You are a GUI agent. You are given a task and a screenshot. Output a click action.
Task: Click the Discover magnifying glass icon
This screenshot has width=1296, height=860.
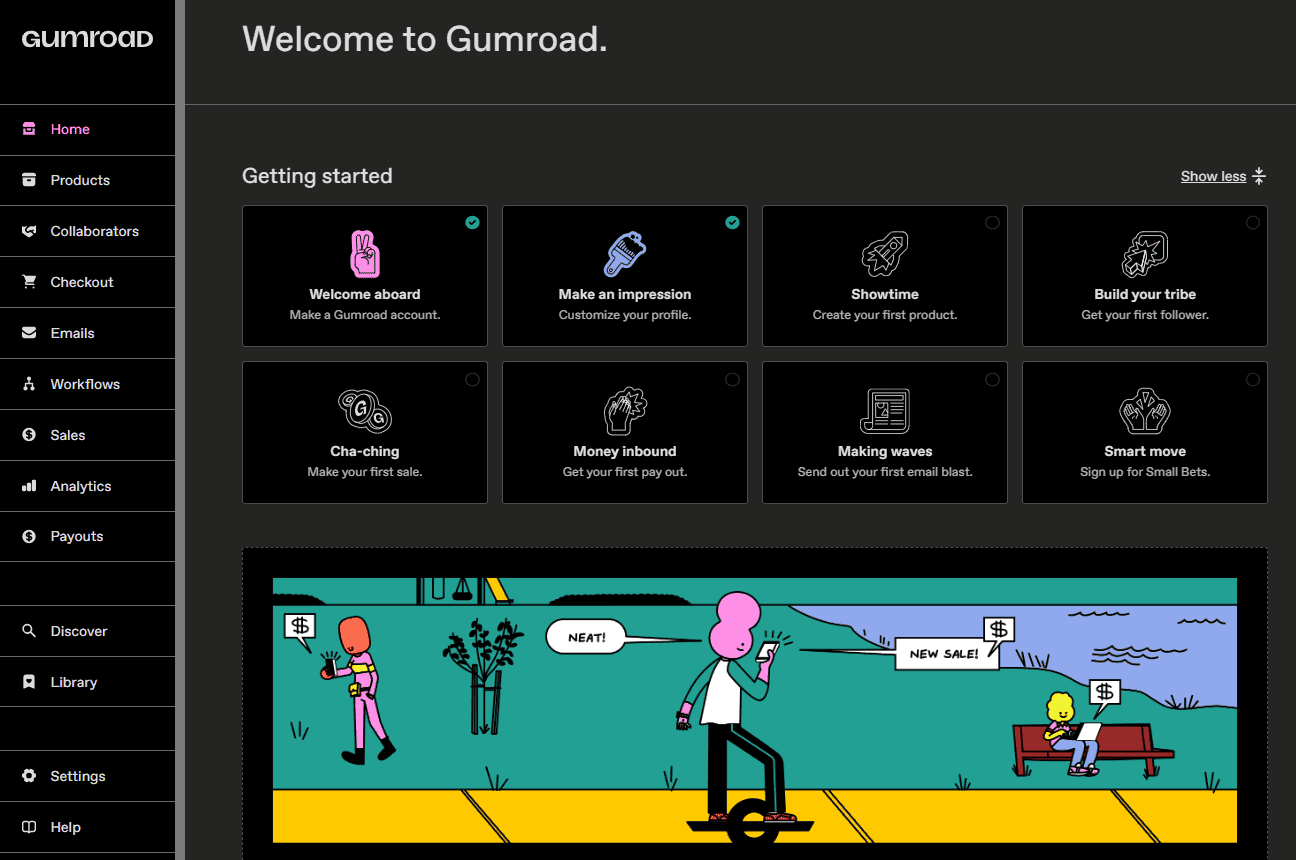click(x=30, y=631)
